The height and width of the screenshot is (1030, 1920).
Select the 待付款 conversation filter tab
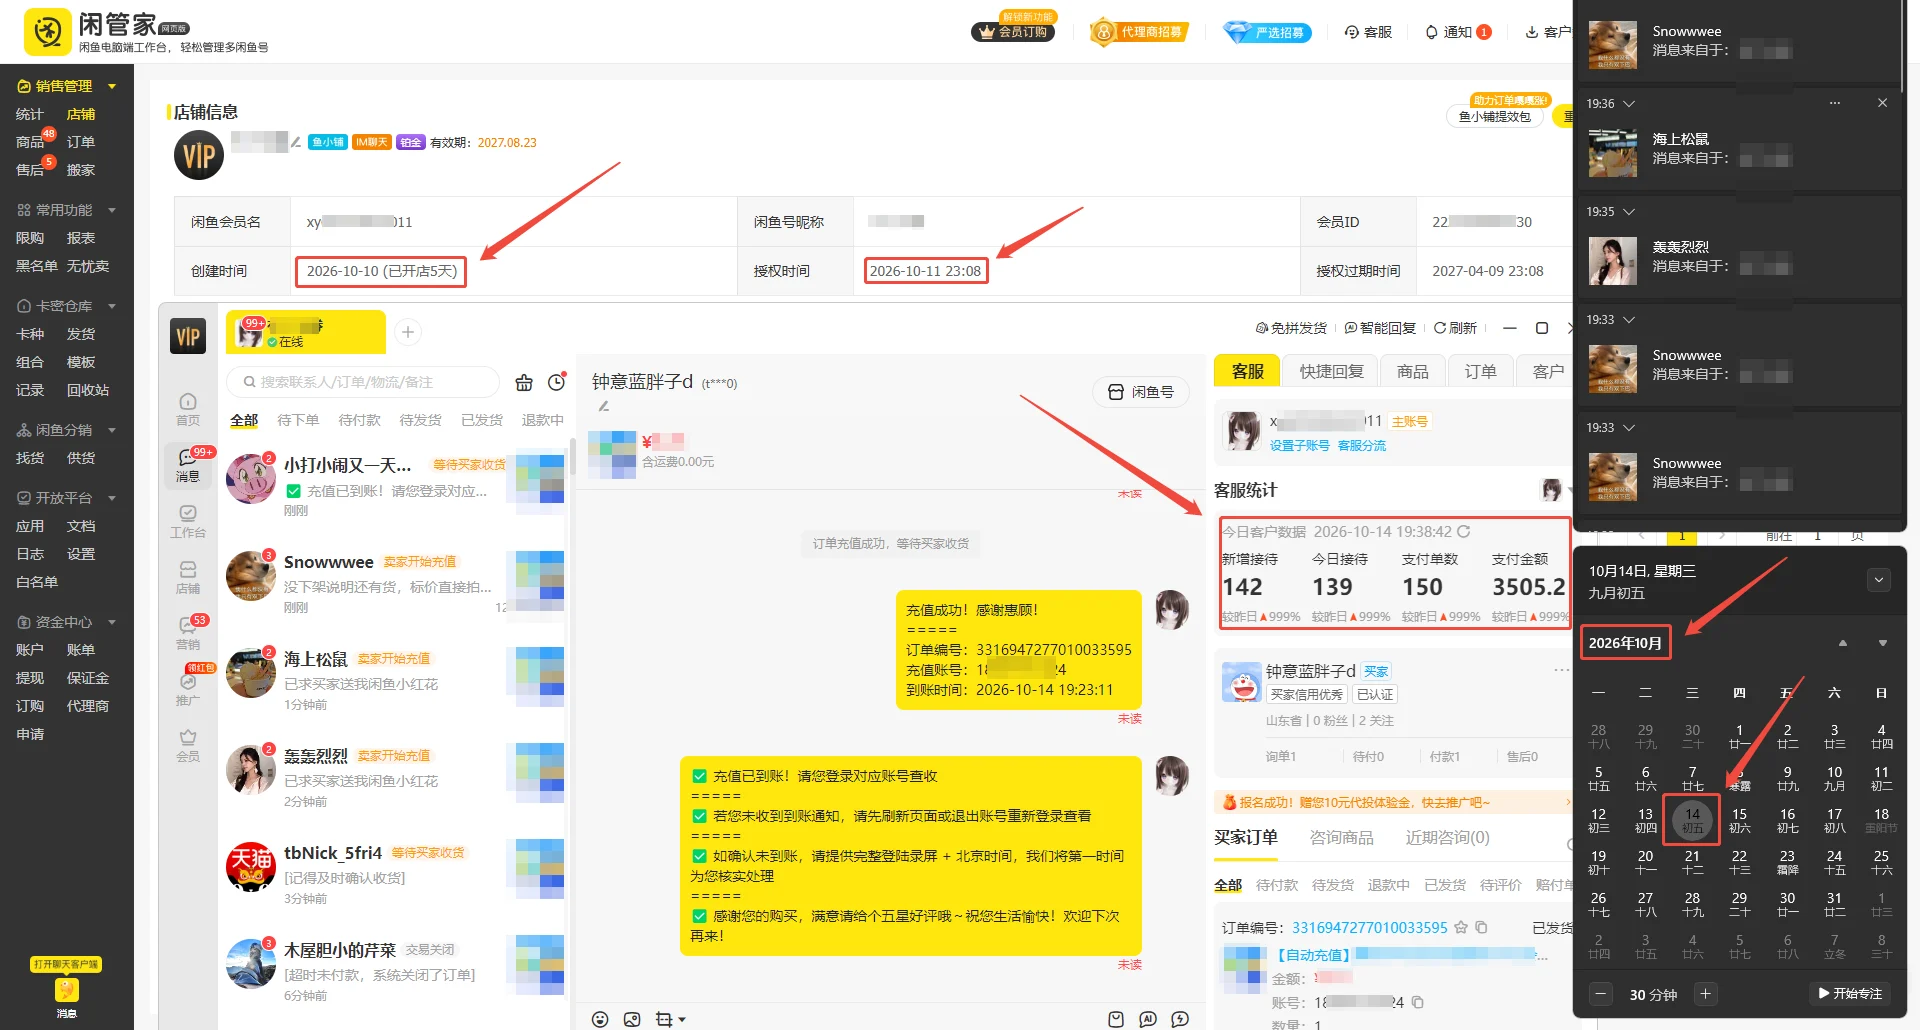pos(359,420)
